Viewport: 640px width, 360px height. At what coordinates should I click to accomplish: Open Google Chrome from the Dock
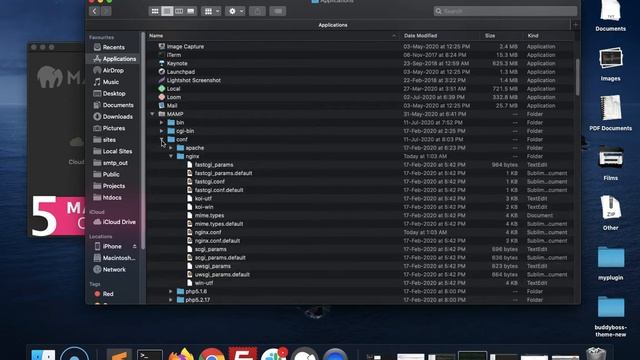[x=211, y=354]
